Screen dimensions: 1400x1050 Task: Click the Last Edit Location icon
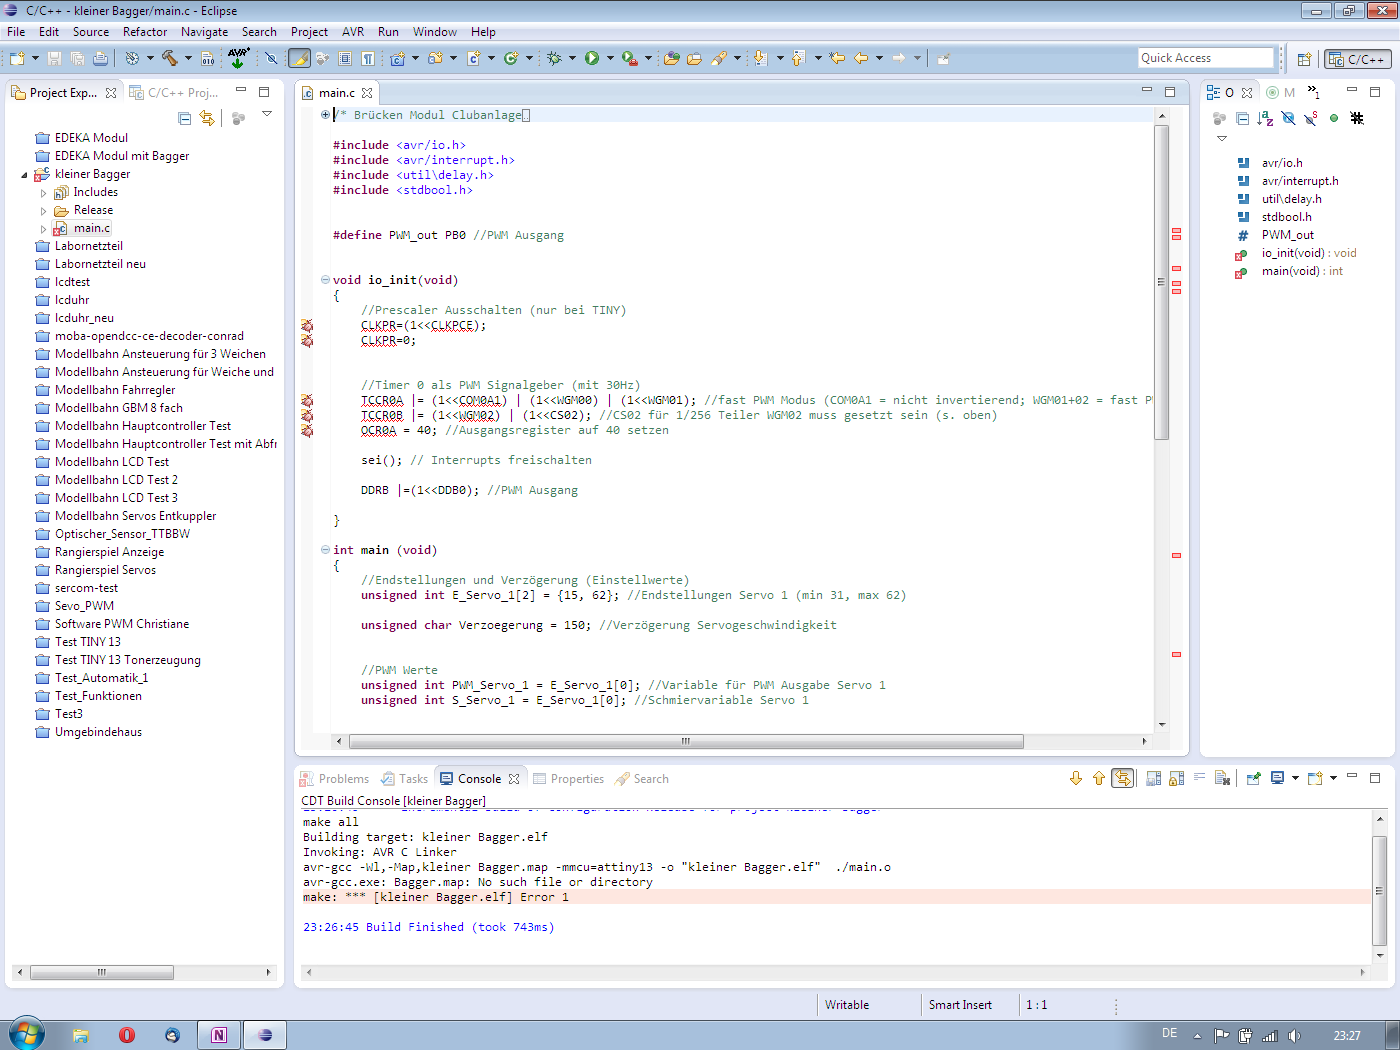(x=837, y=58)
